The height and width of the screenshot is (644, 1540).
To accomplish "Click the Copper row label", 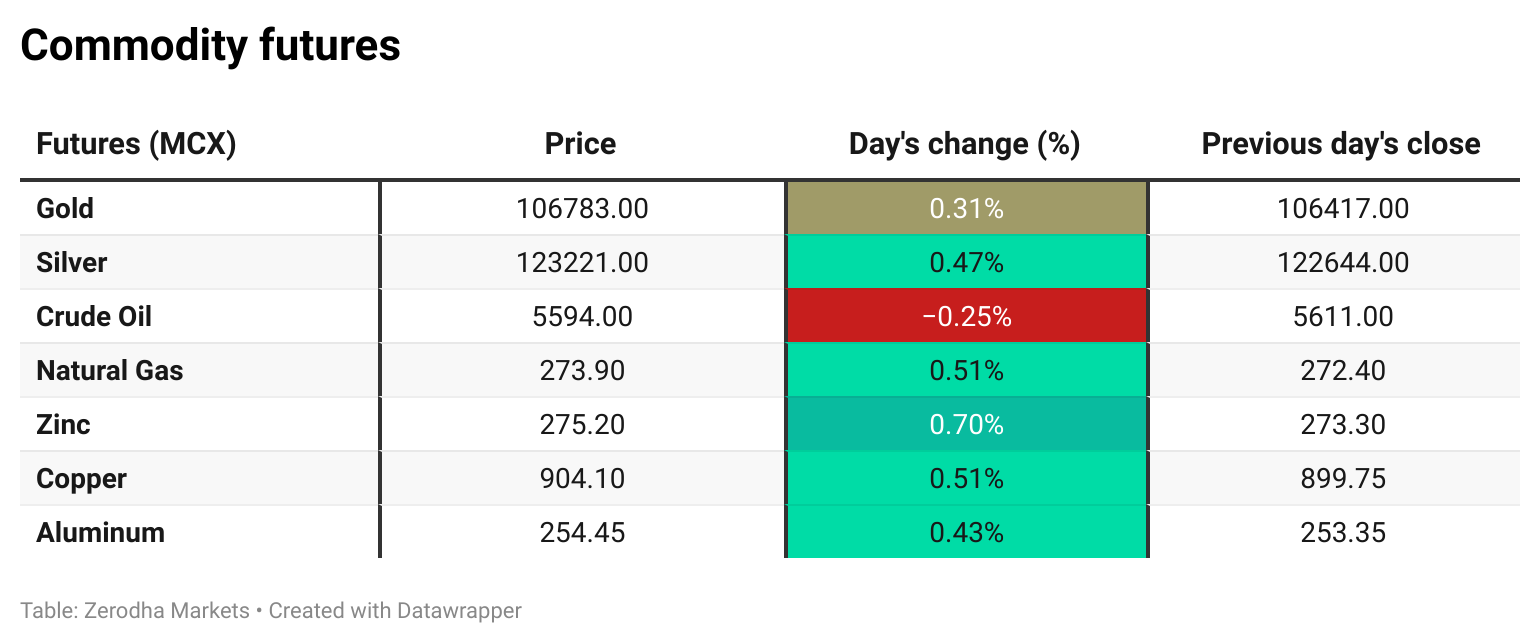I will (x=81, y=479).
